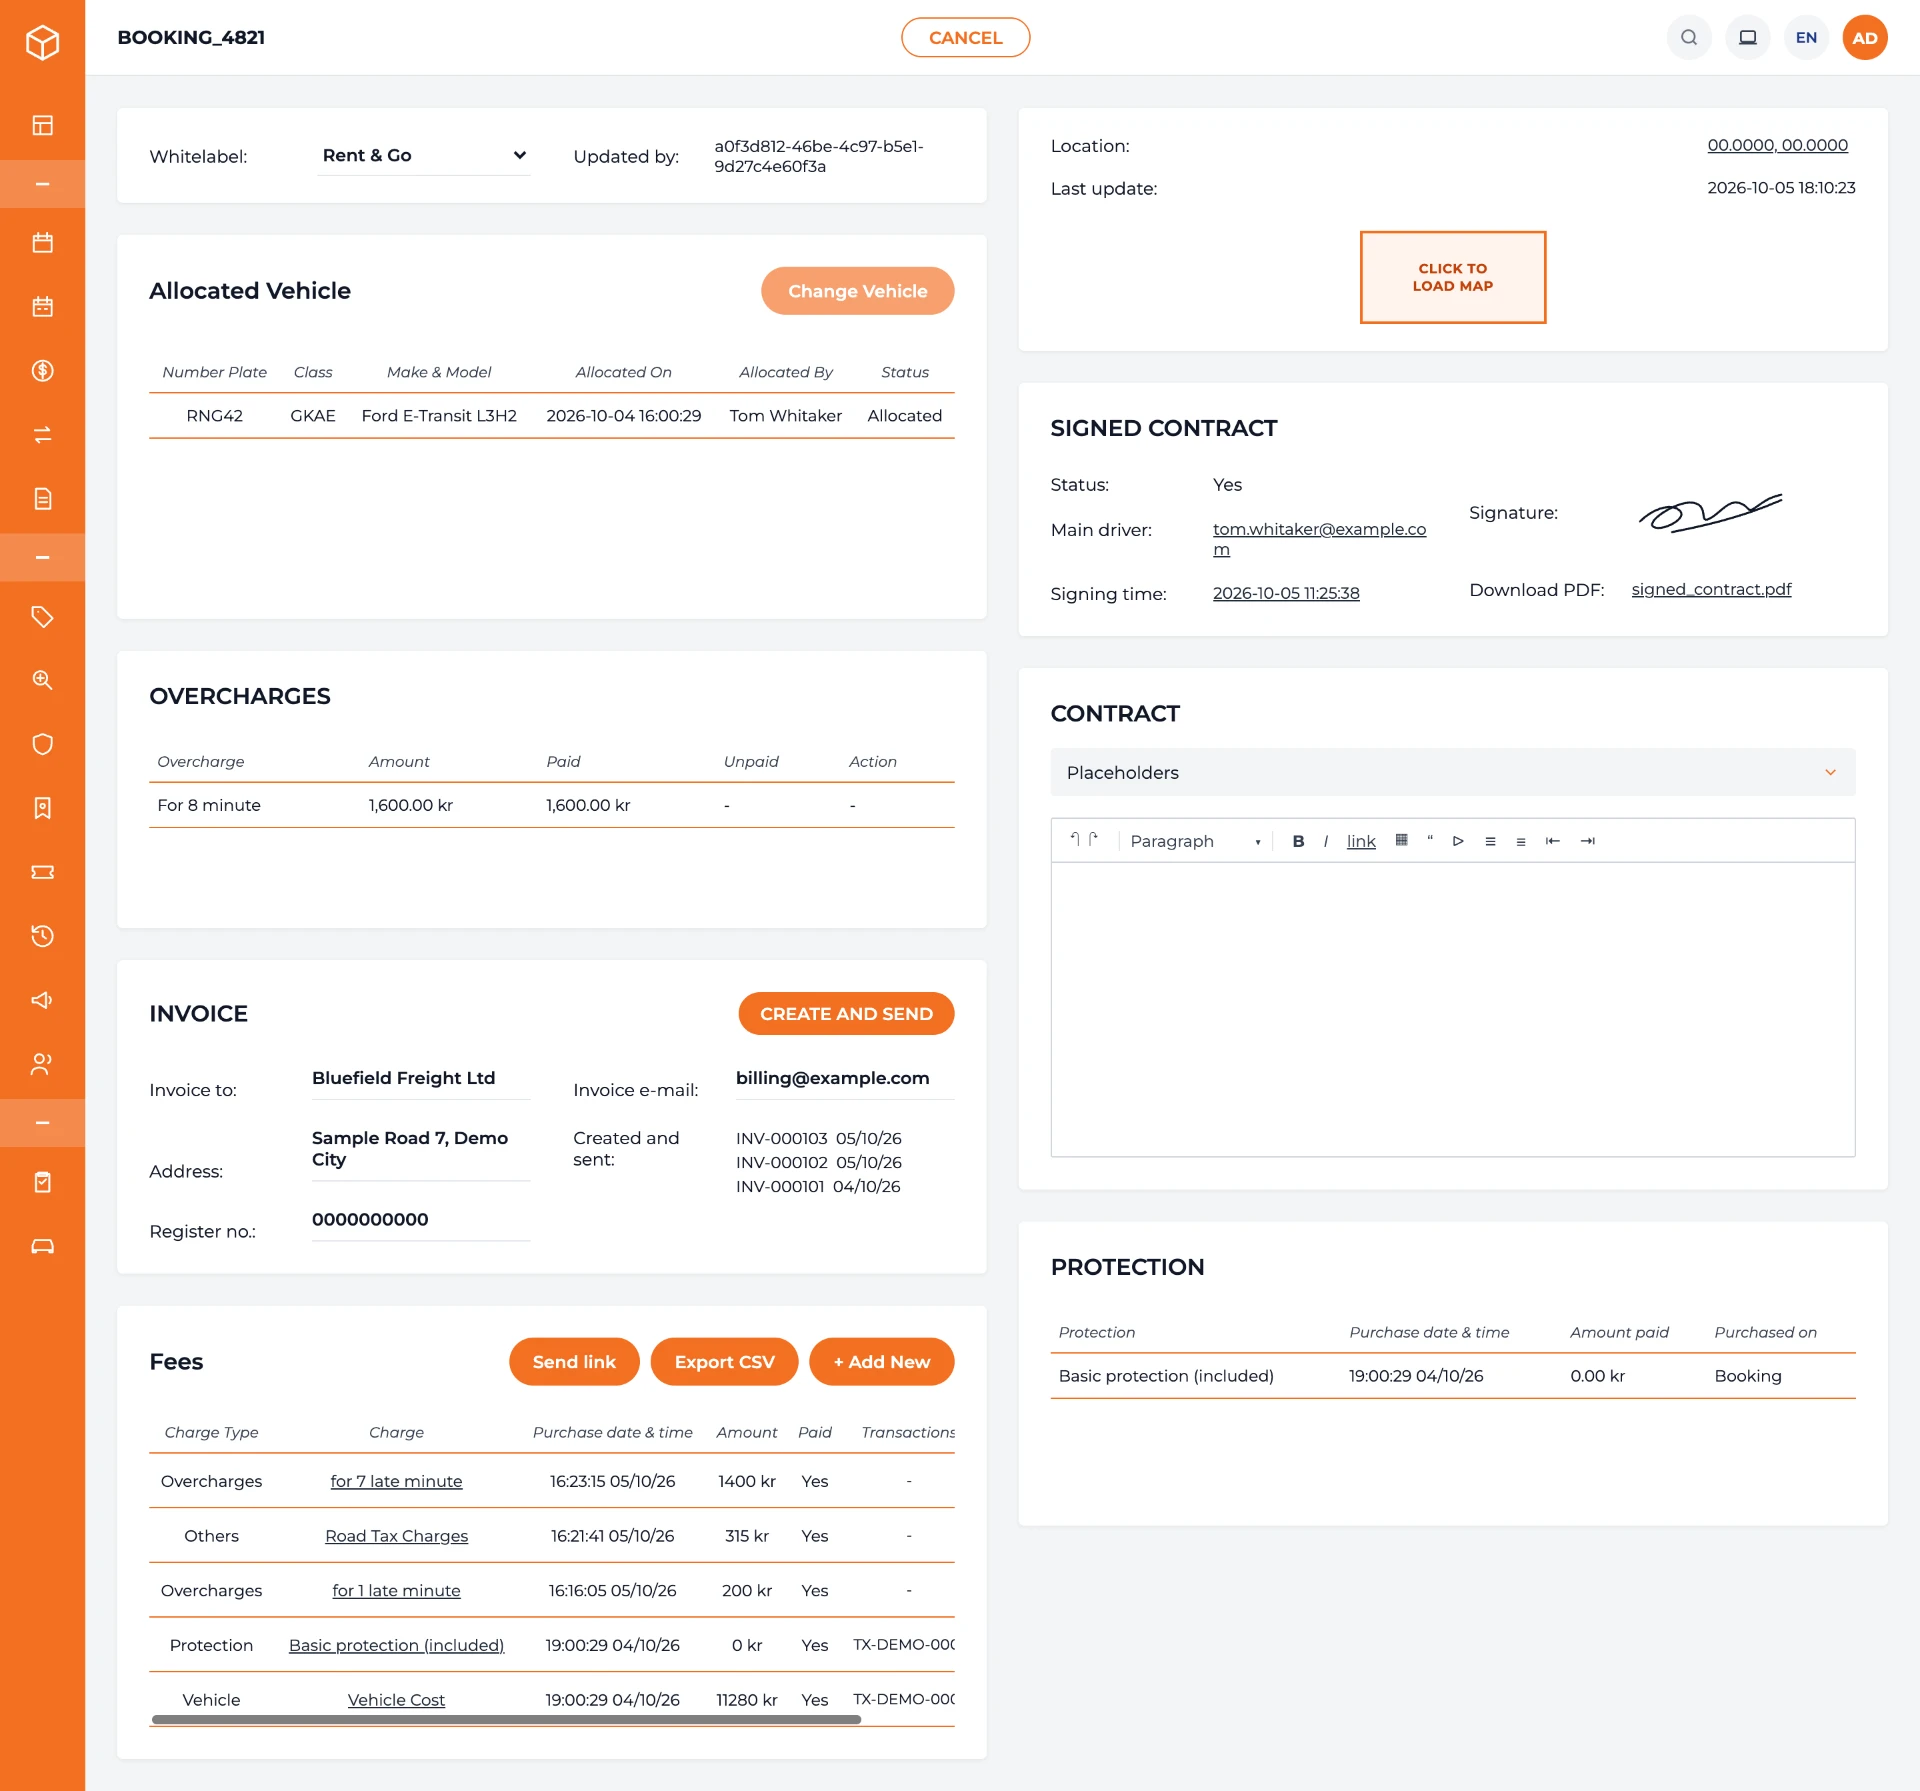
Task: Click into the contract editor text area
Action: click(x=1452, y=1009)
